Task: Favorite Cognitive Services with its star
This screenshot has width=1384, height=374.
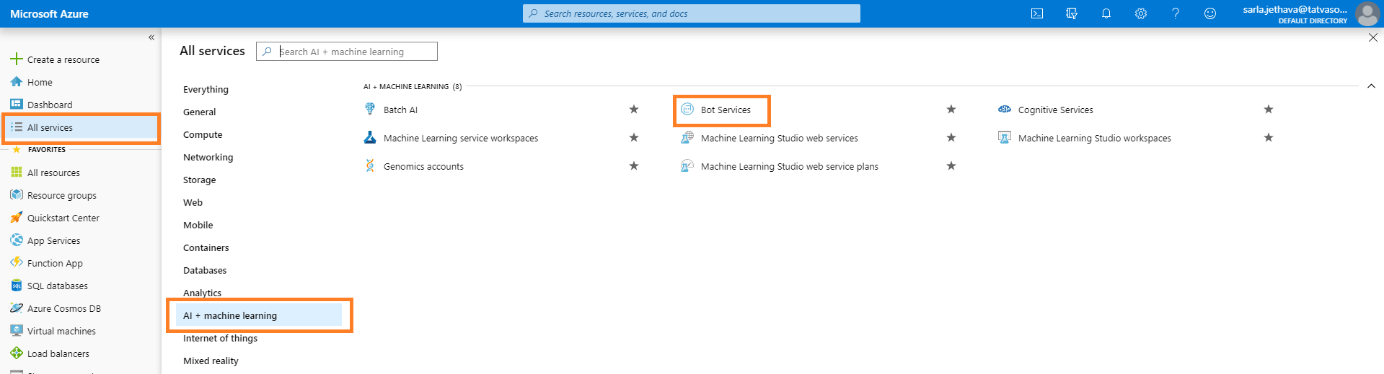Action: coord(1269,109)
